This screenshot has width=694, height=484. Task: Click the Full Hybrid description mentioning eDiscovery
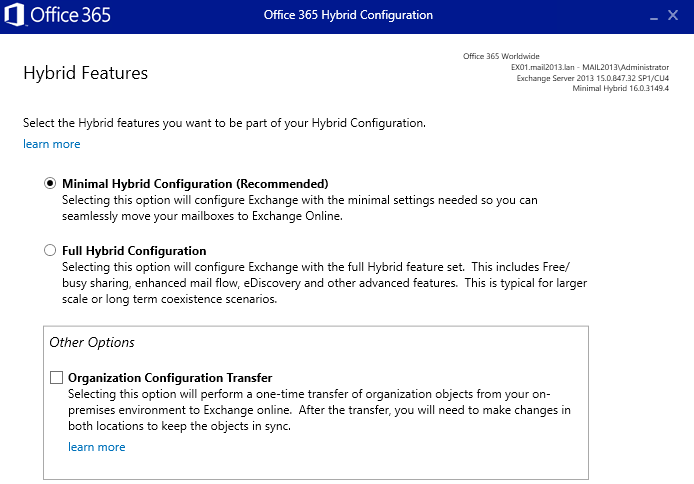(x=324, y=283)
